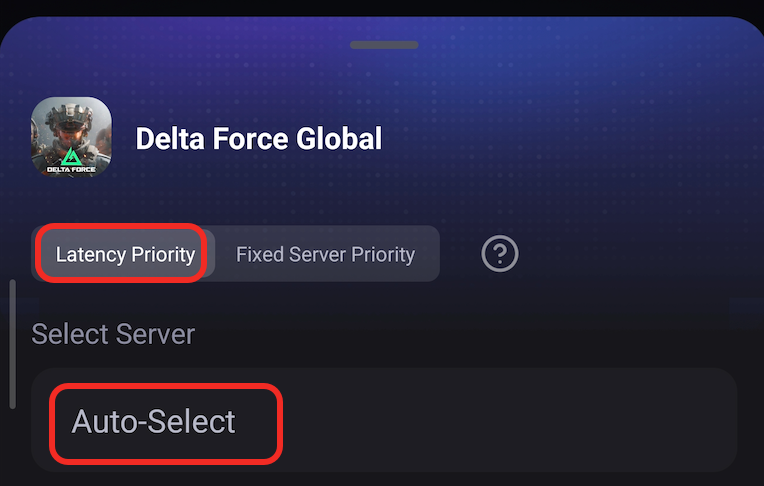The height and width of the screenshot is (486, 764).
Task: Tap the Auto-Select row text
Action: click(x=154, y=421)
